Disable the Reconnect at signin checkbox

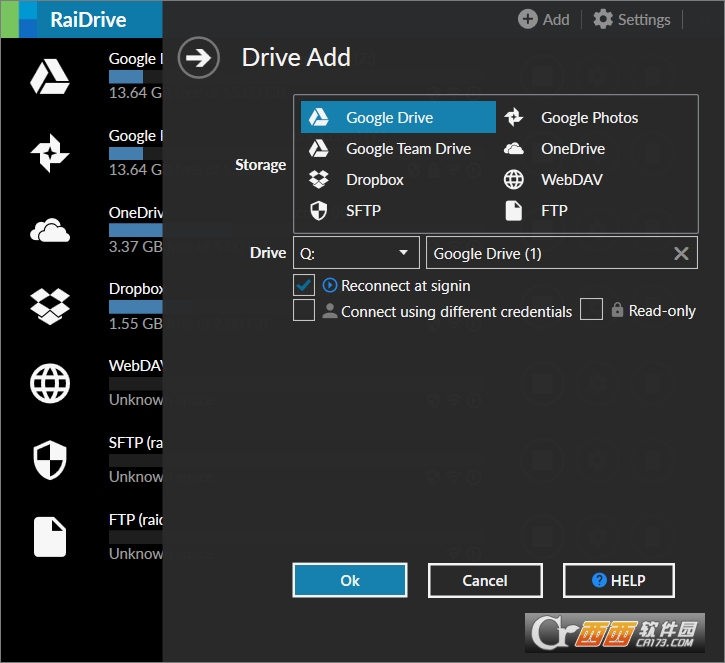click(x=304, y=285)
